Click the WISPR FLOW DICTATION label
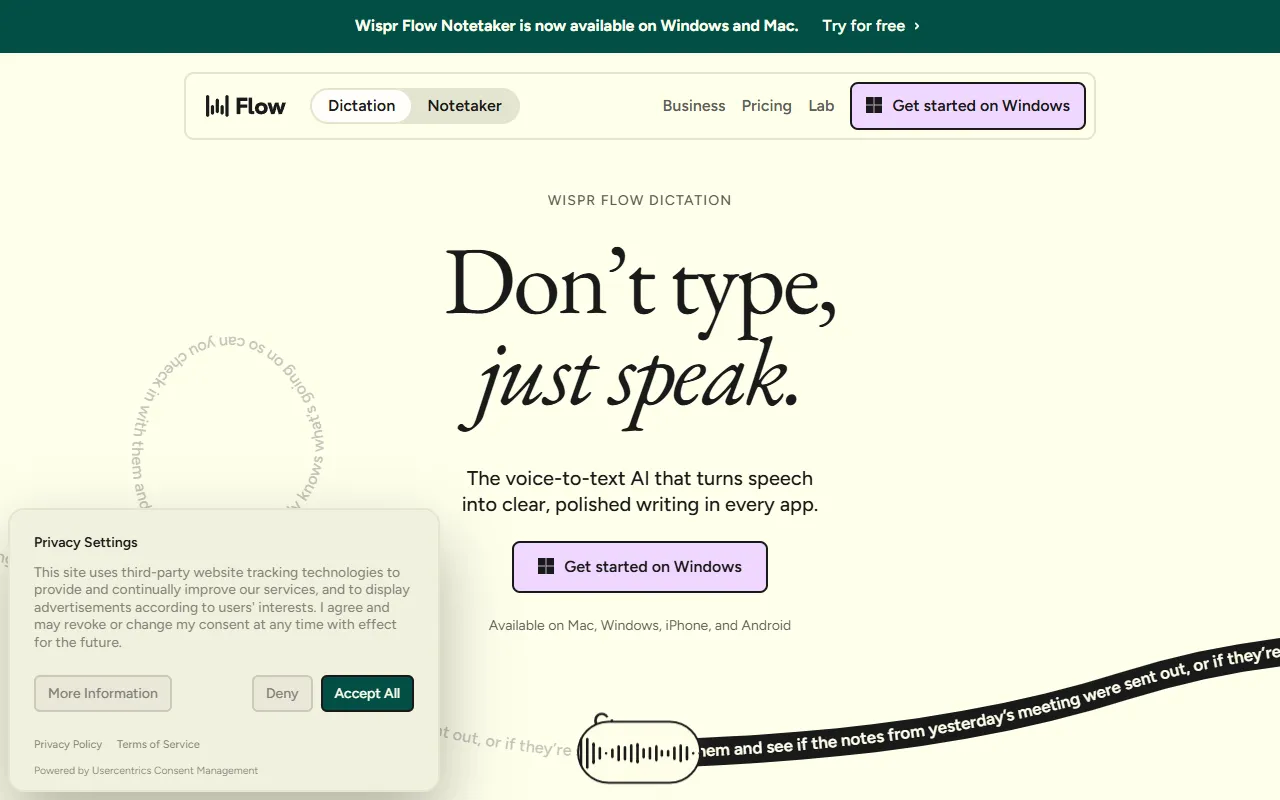Image resolution: width=1280 pixels, height=800 pixels. pyautogui.click(x=640, y=200)
